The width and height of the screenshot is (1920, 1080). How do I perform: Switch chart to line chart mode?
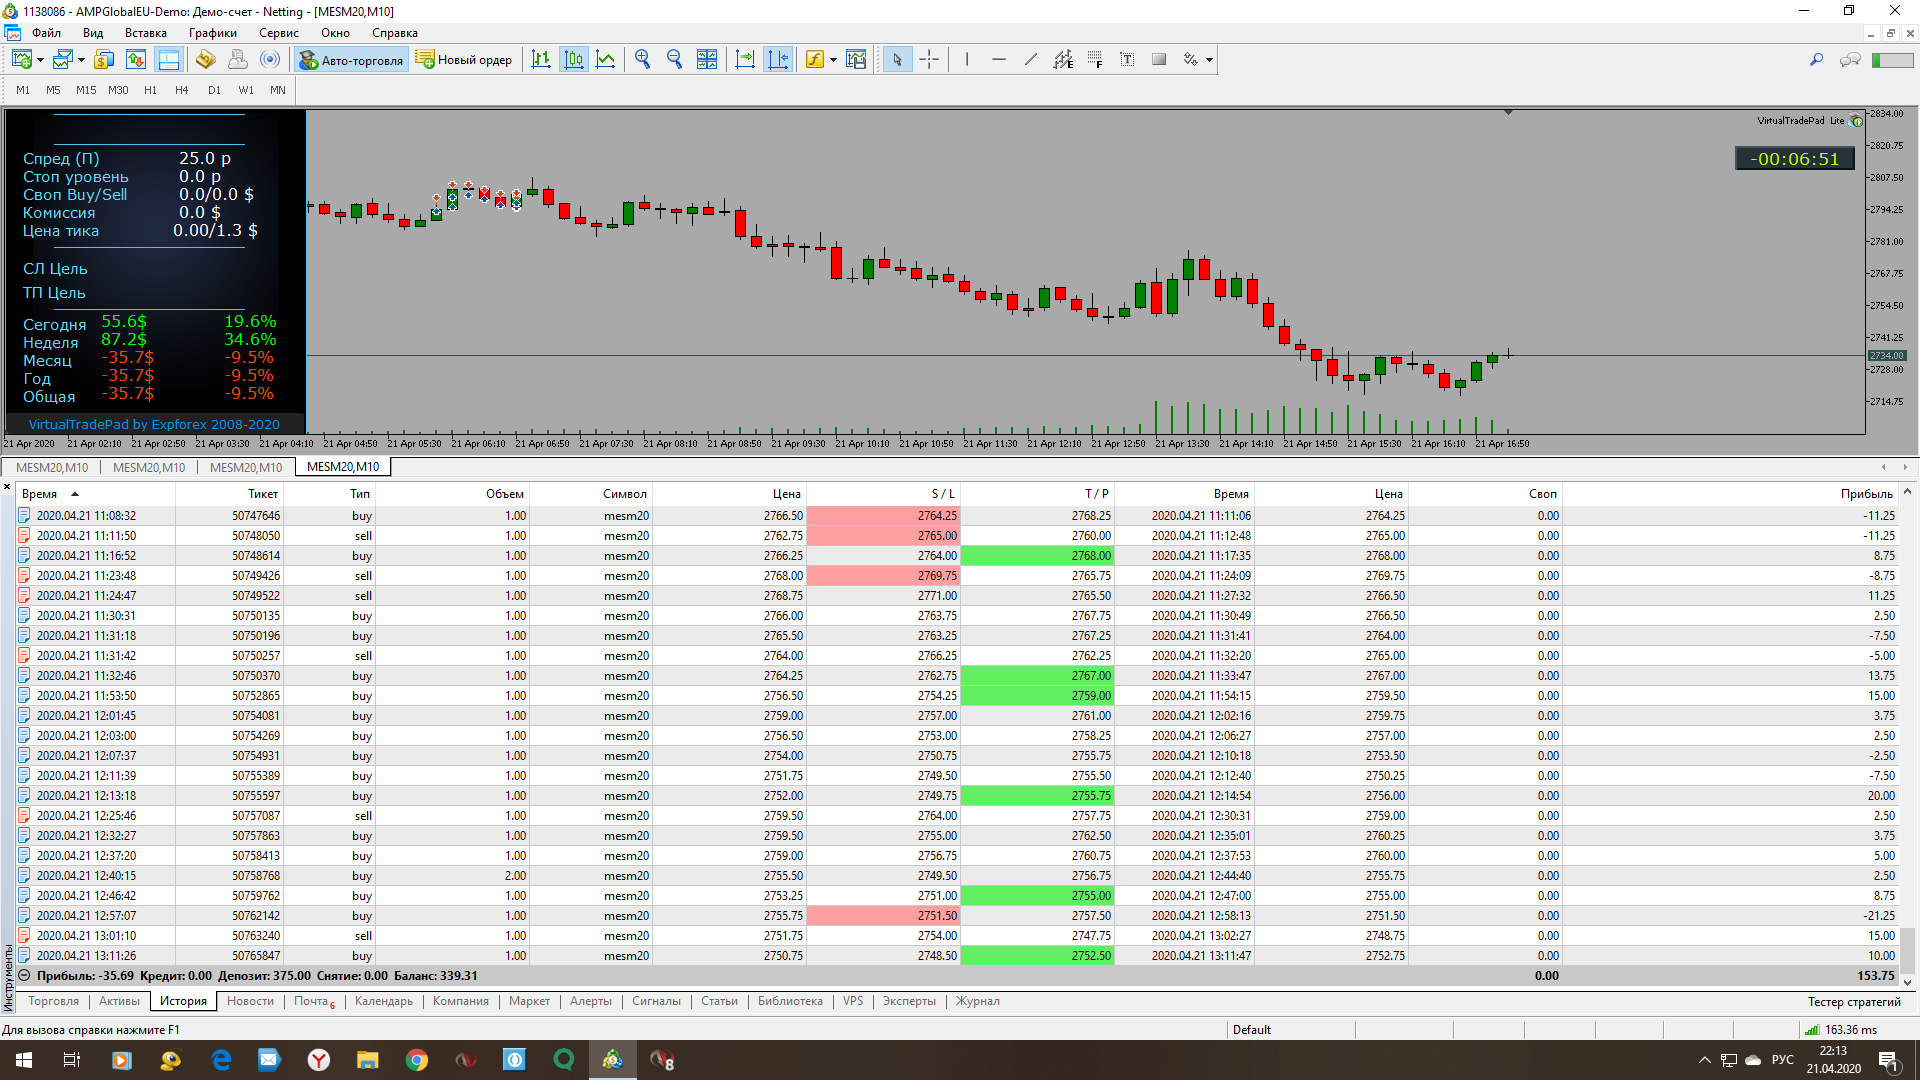[606, 60]
